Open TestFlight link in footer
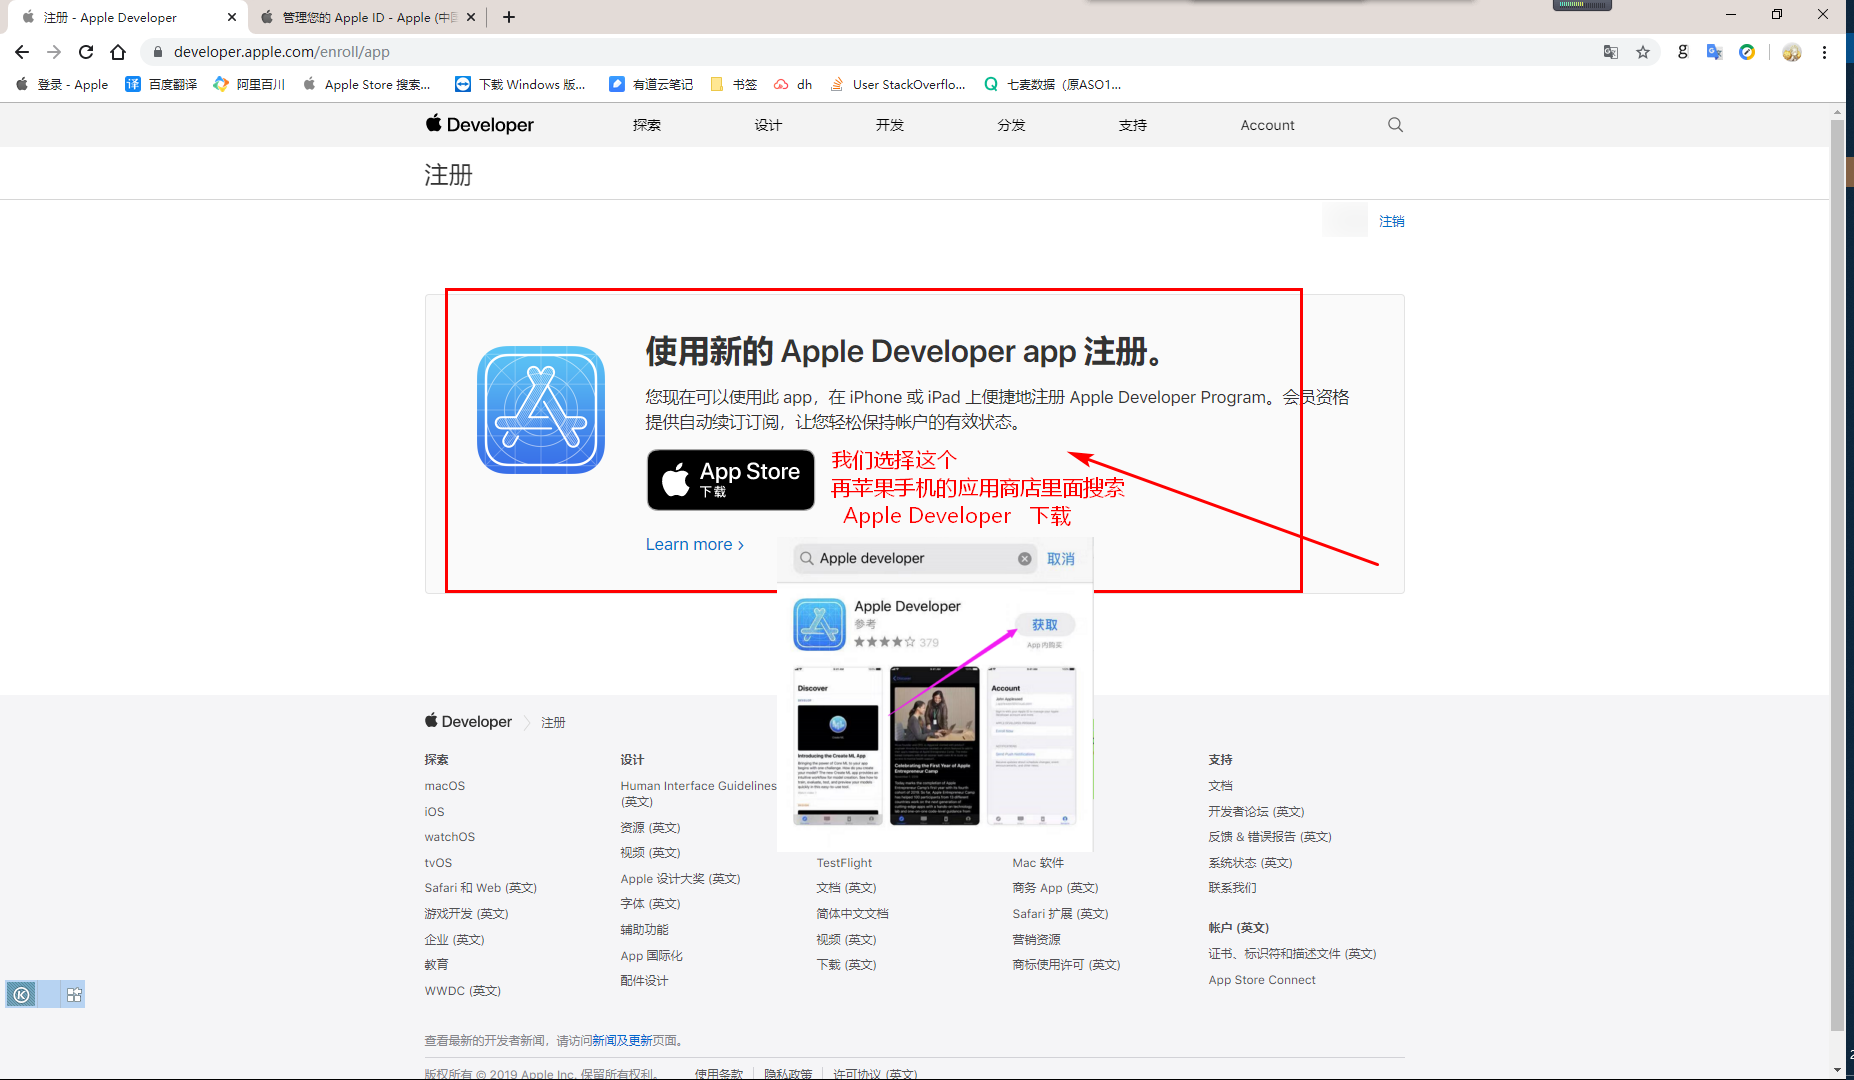The width and height of the screenshot is (1854, 1080). (x=844, y=863)
